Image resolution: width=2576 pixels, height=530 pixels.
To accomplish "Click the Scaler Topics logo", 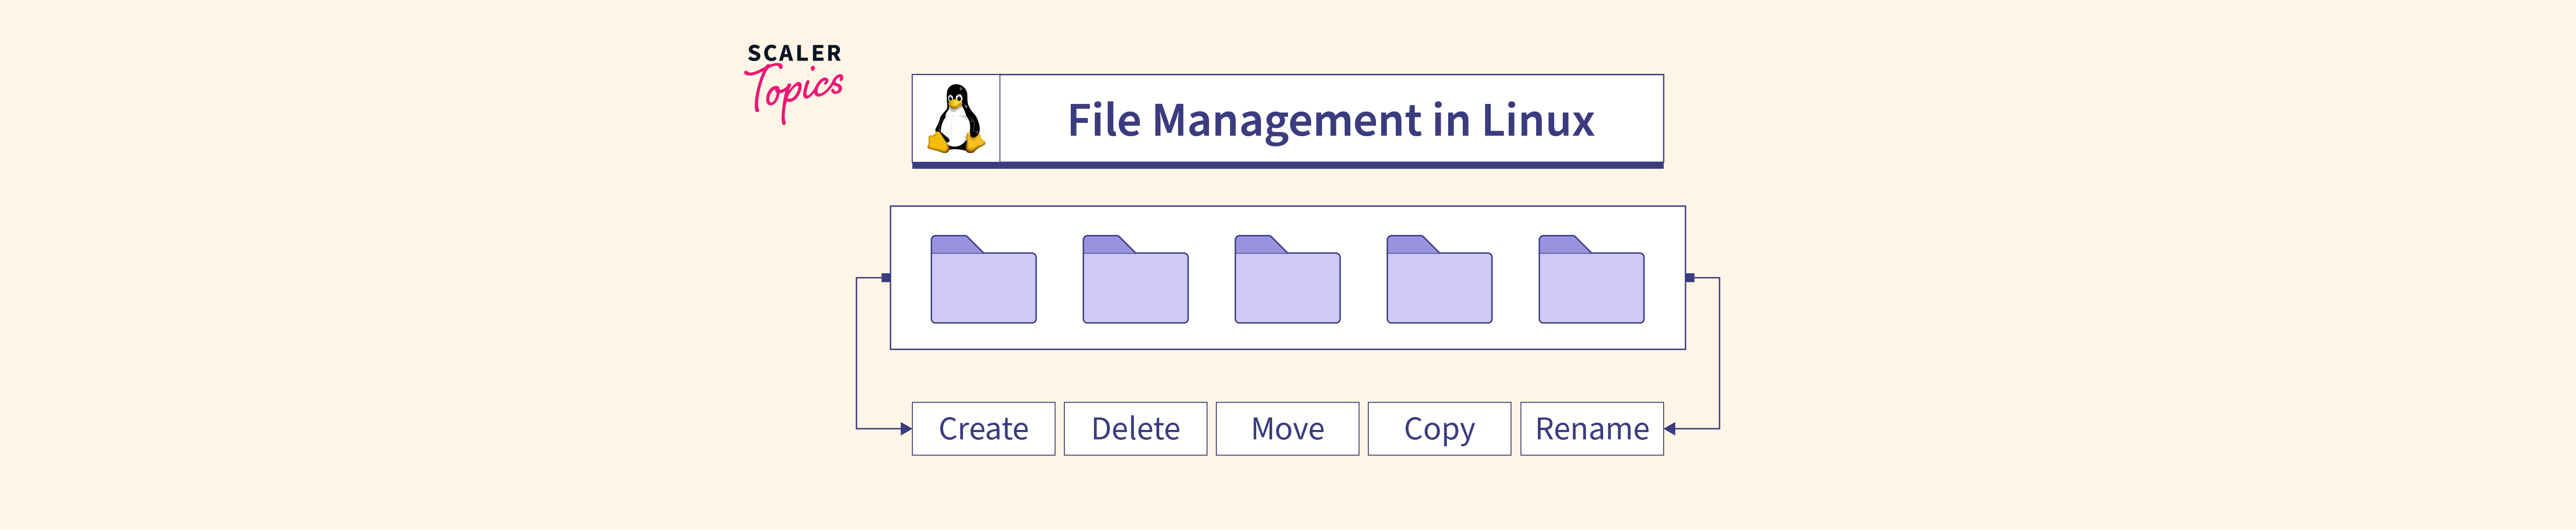I will [795, 82].
